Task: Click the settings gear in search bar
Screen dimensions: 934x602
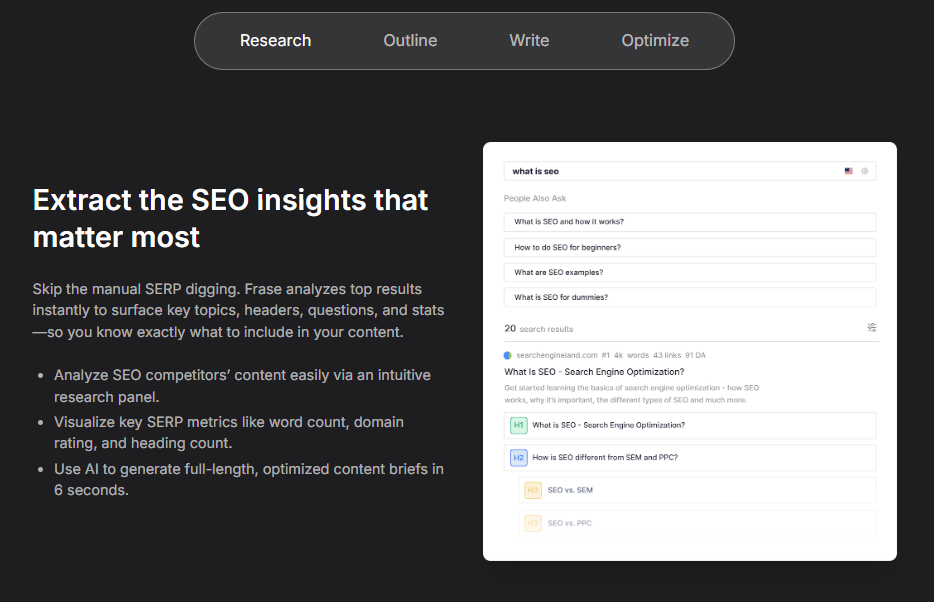Action: pos(864,171)
